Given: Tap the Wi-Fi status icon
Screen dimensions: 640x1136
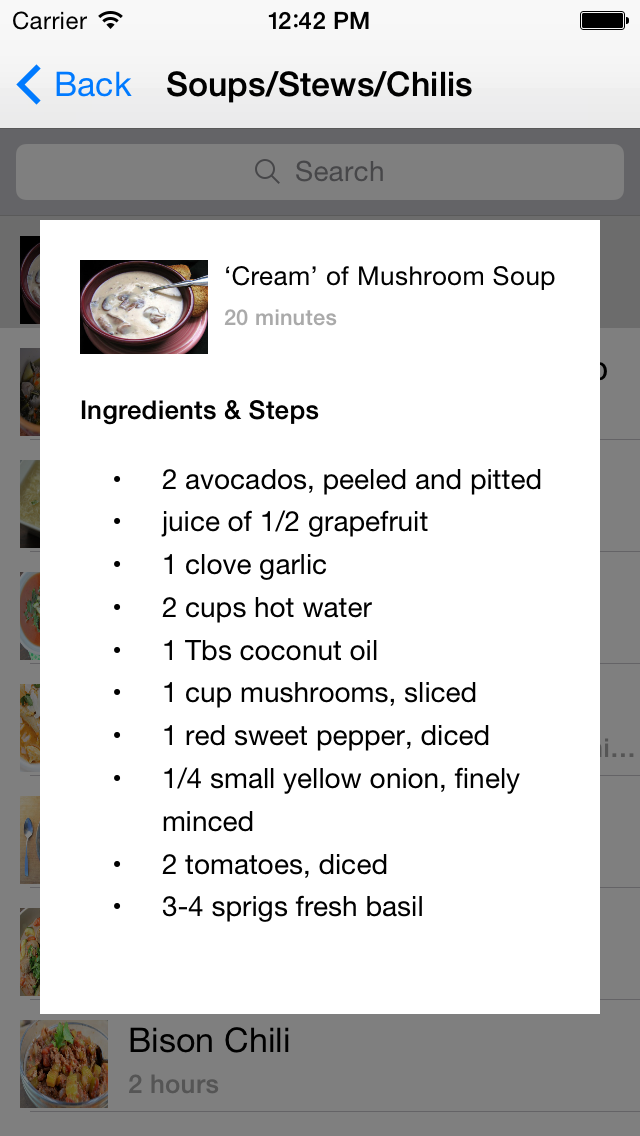Looking at the screenshot, I should pos(110,21).
